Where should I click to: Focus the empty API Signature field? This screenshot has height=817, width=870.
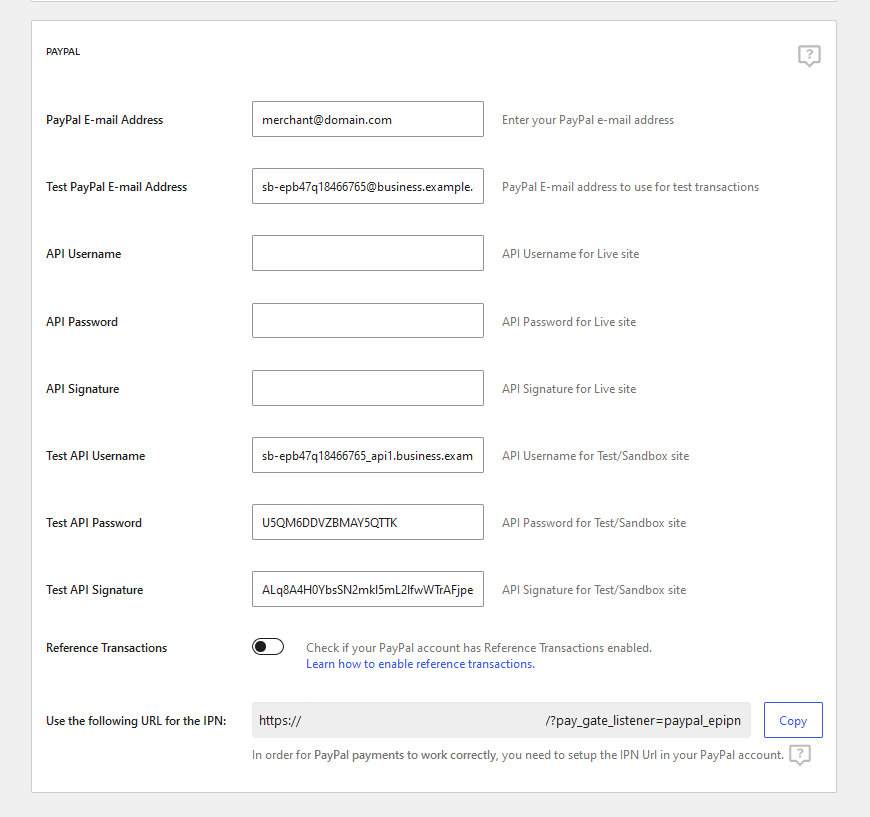coord(368,389)
